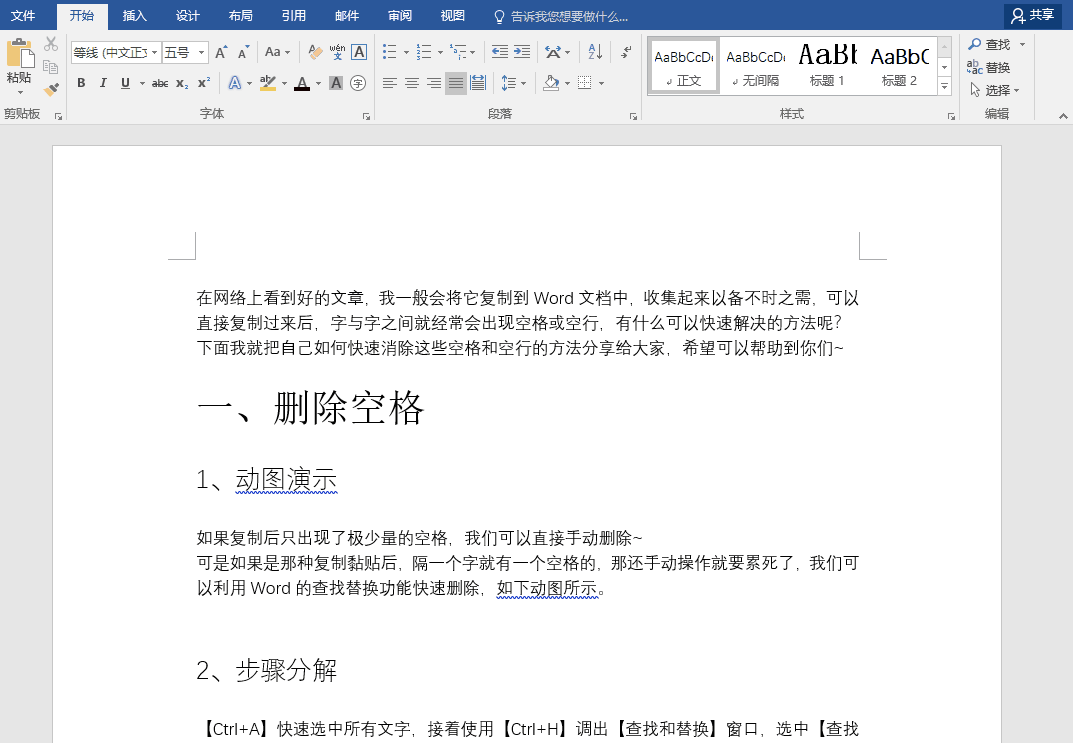Apply character border with the boxed A icon

click(x=359, y=52)
